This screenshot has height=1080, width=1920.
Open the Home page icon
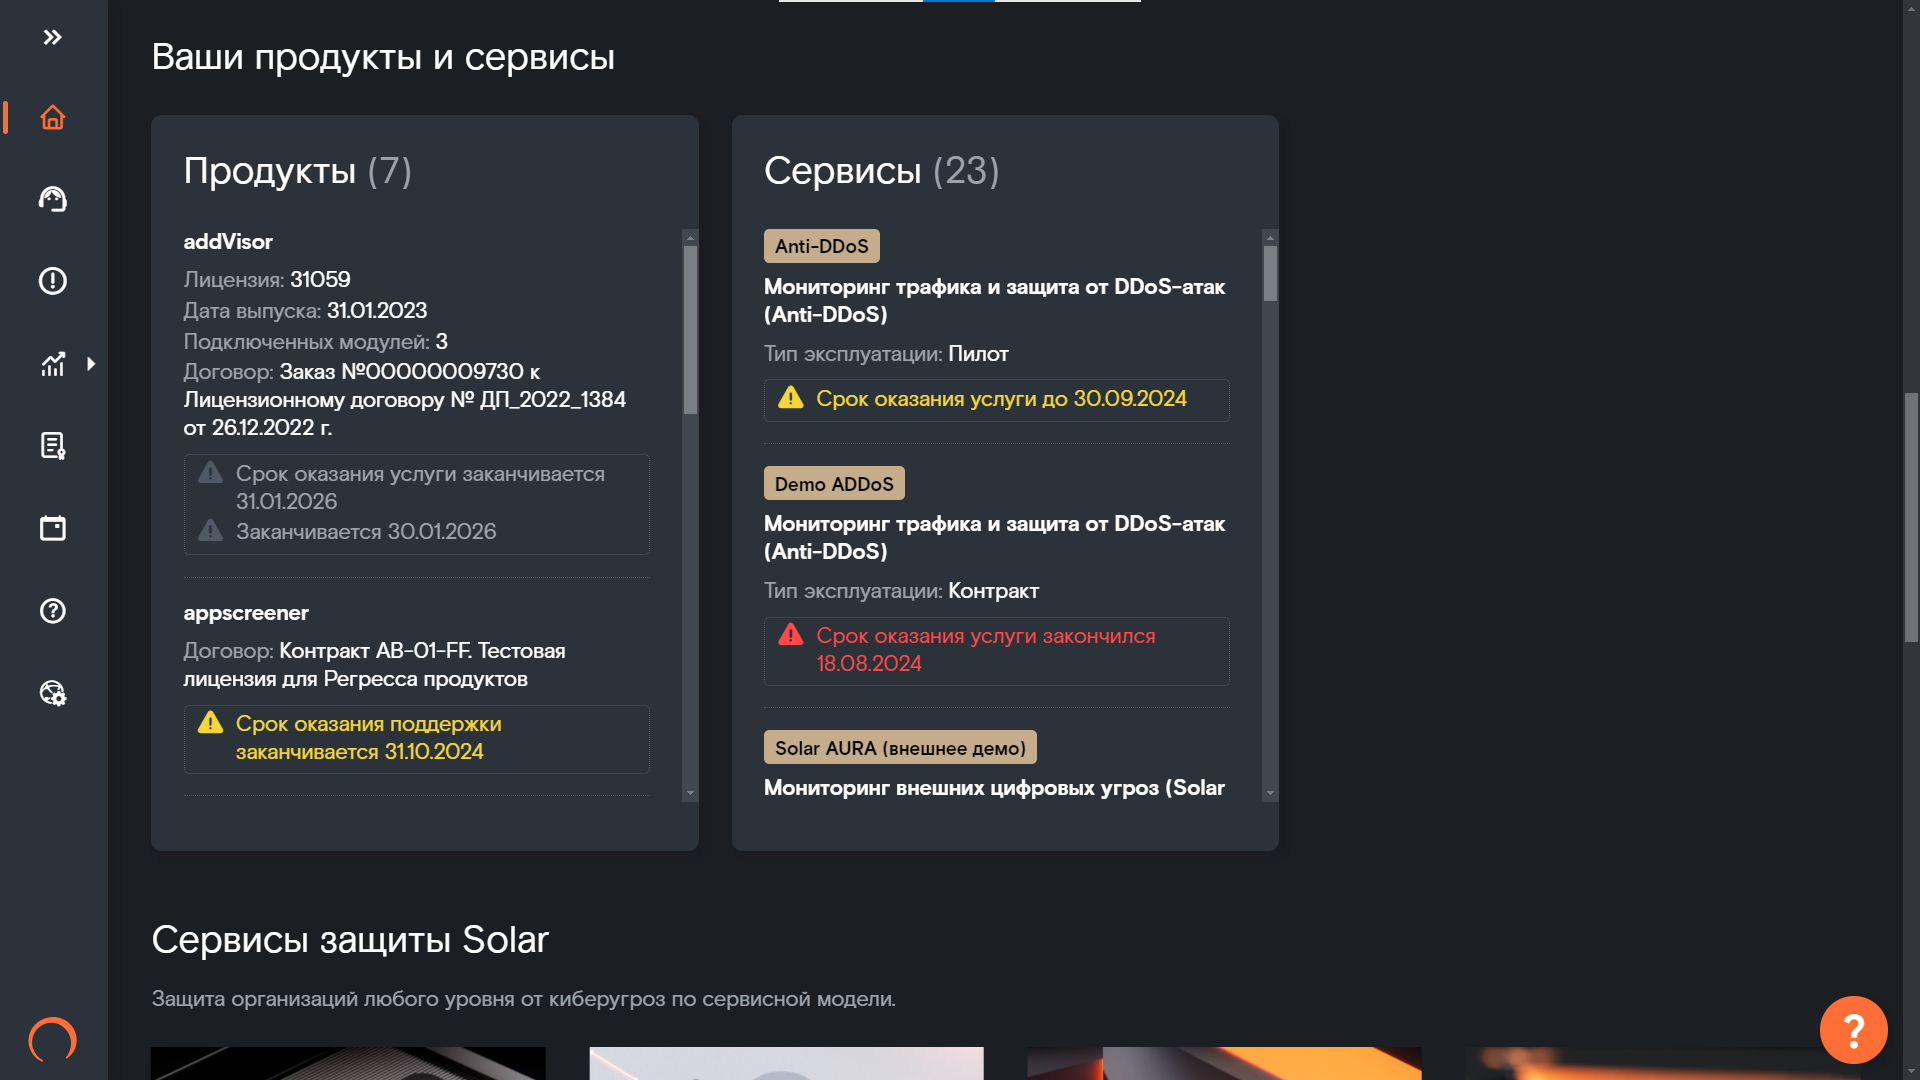tap(53, 118)
